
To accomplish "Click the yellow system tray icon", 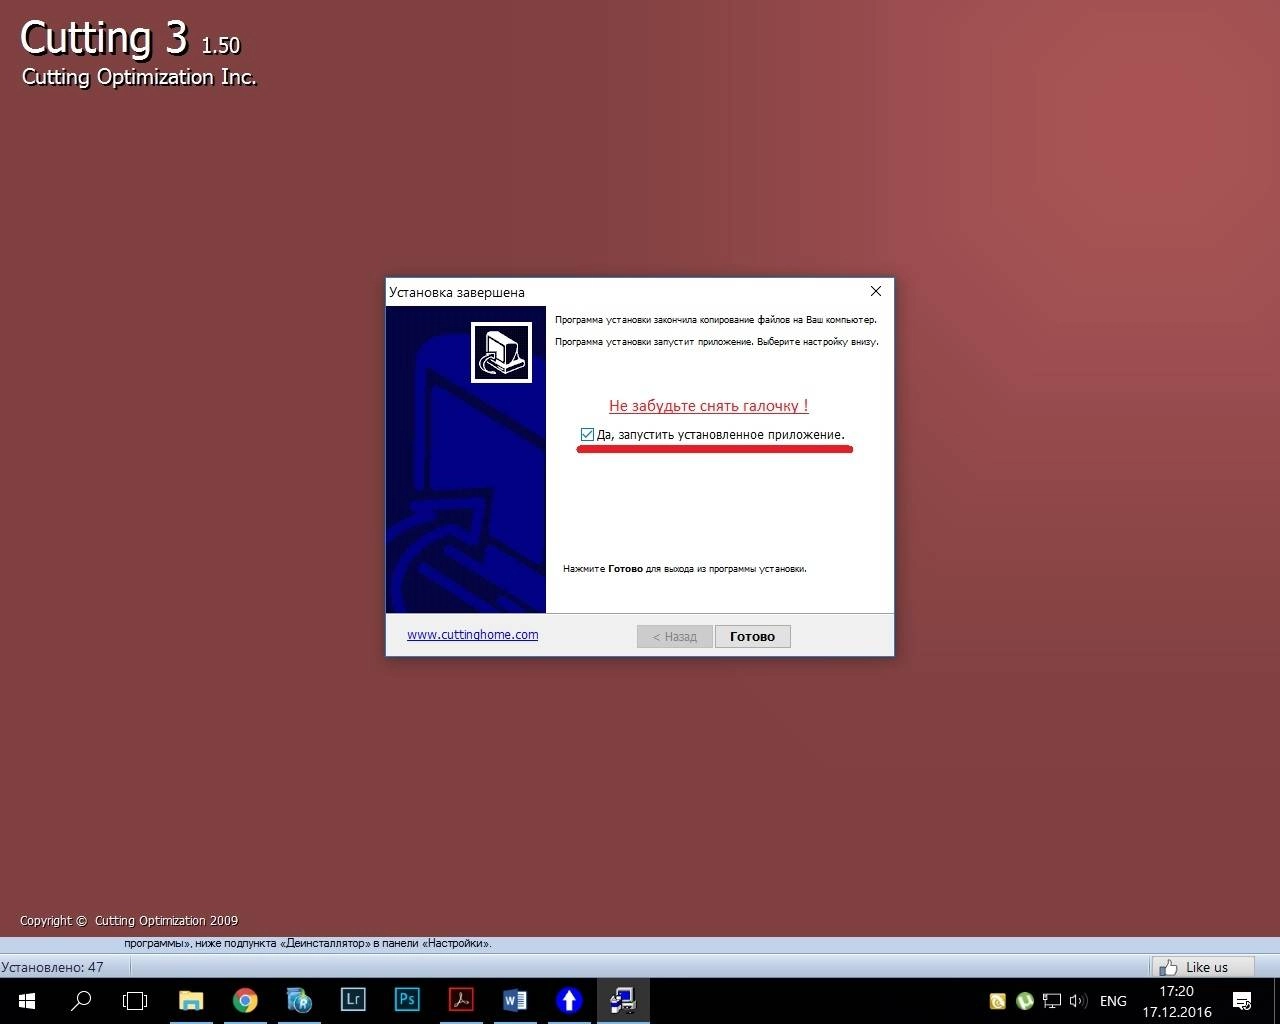I will 997,1000.
